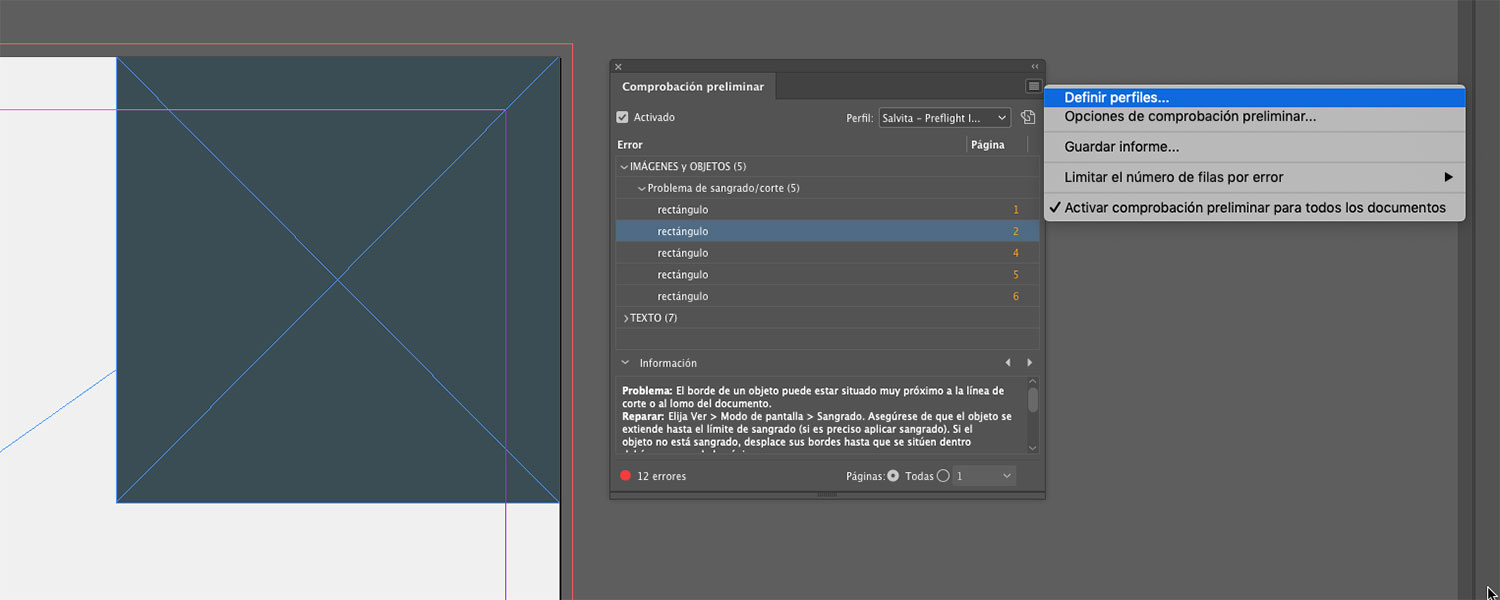1500x600 pixels.
Task: Uncheck the Activado checkbox
Action: click(623, 118)
